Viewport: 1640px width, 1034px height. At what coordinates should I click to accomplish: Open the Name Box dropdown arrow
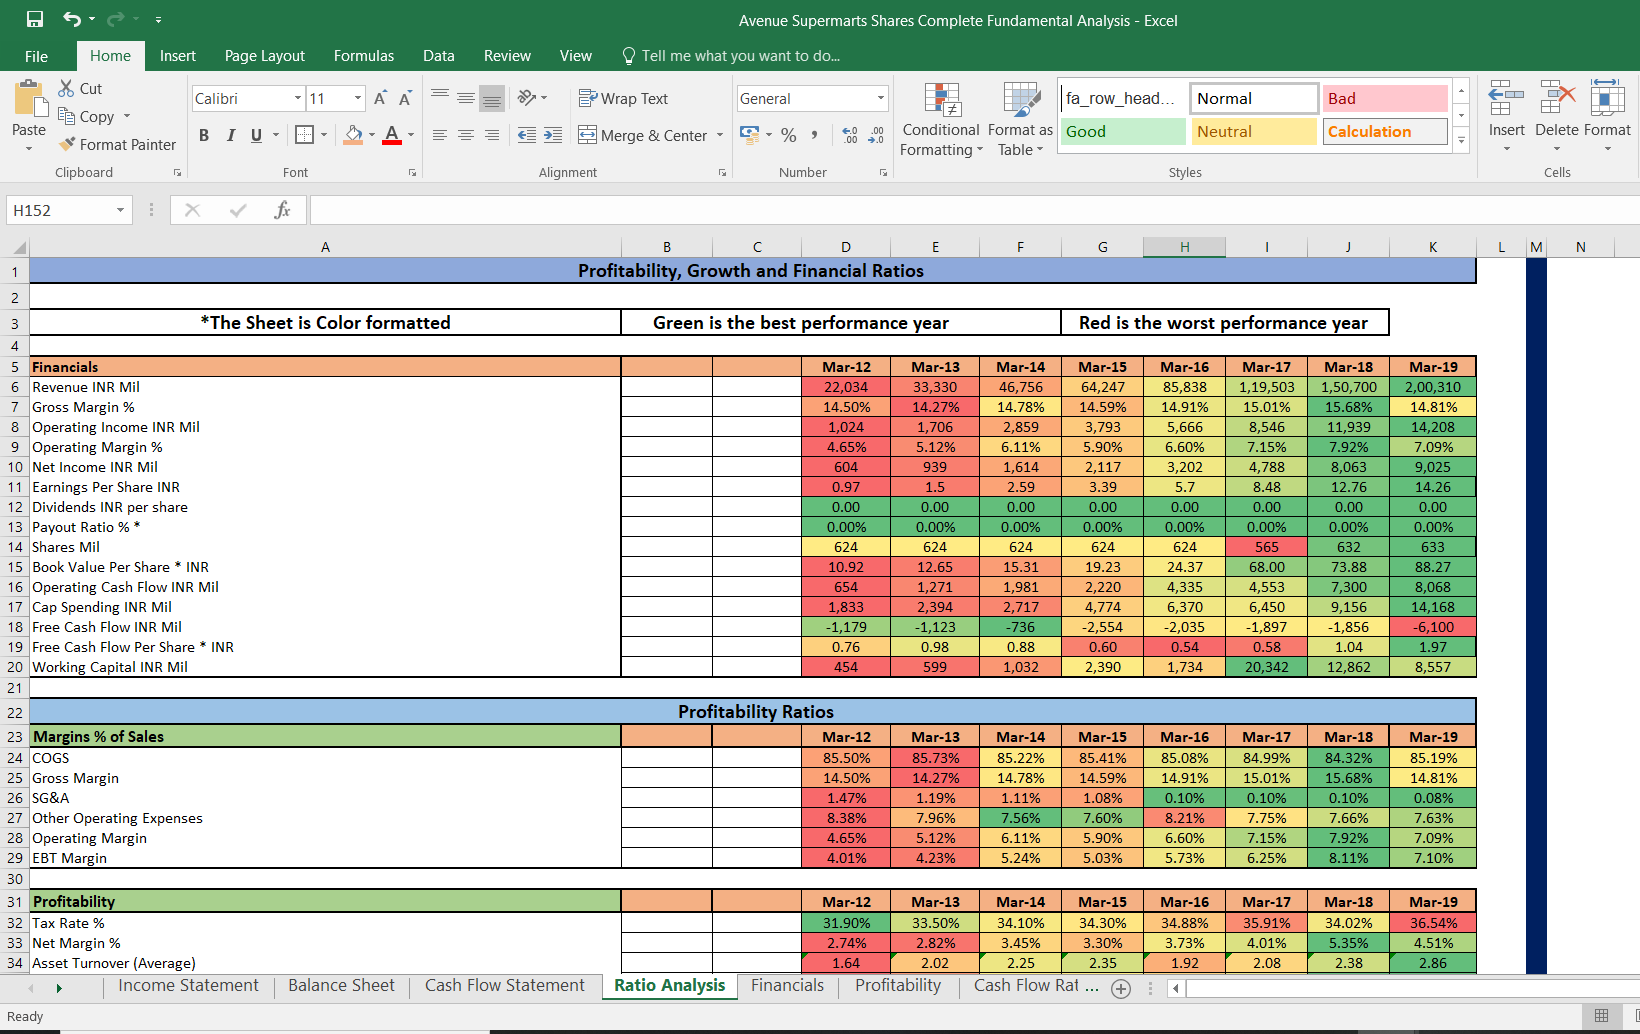(120, 210)
